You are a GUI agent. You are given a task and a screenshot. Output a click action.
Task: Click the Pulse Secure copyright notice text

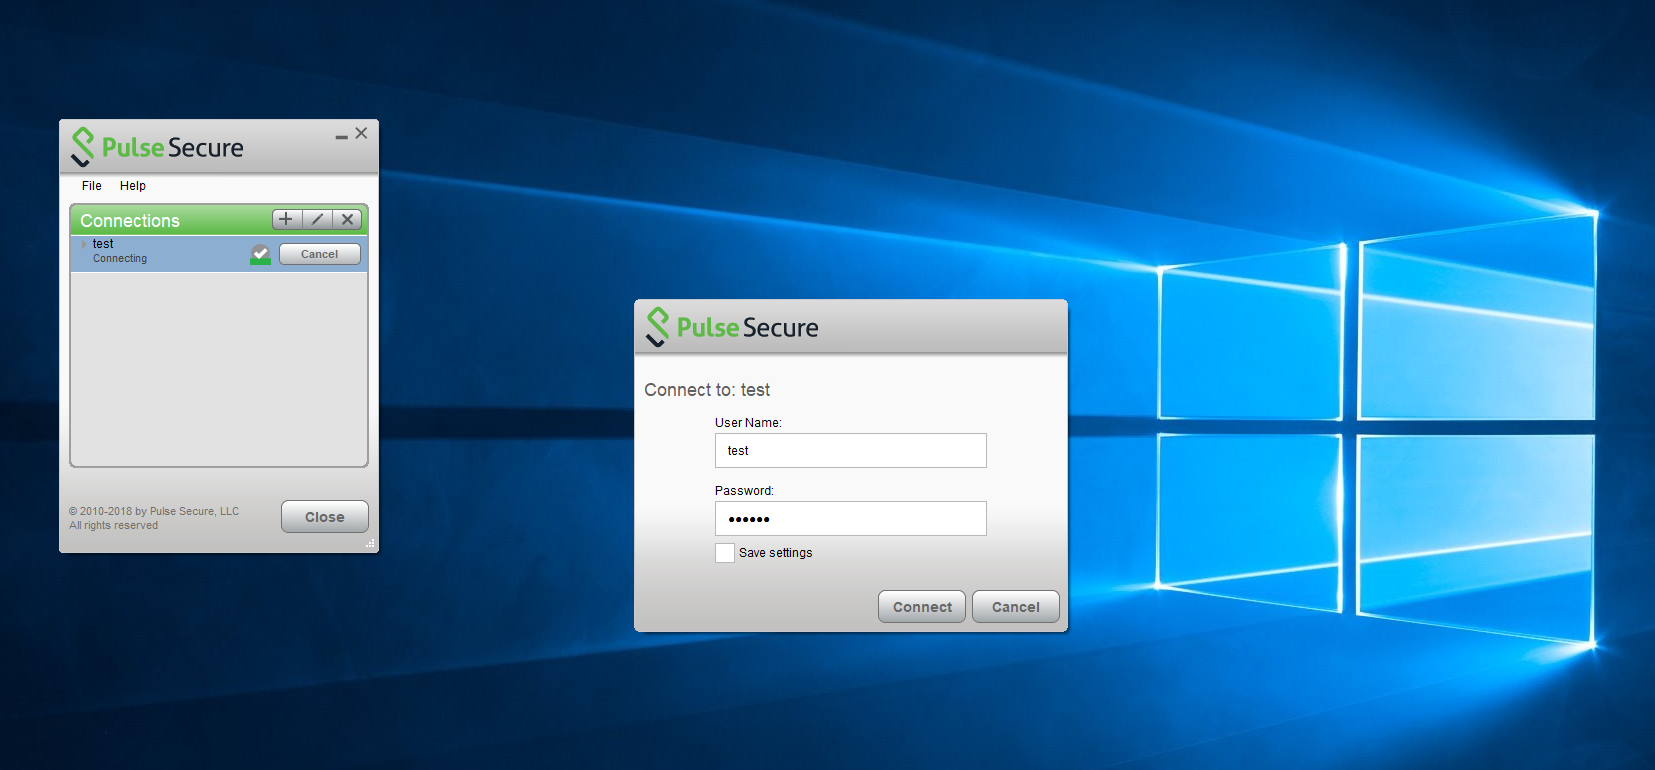[x=154, y=518]
